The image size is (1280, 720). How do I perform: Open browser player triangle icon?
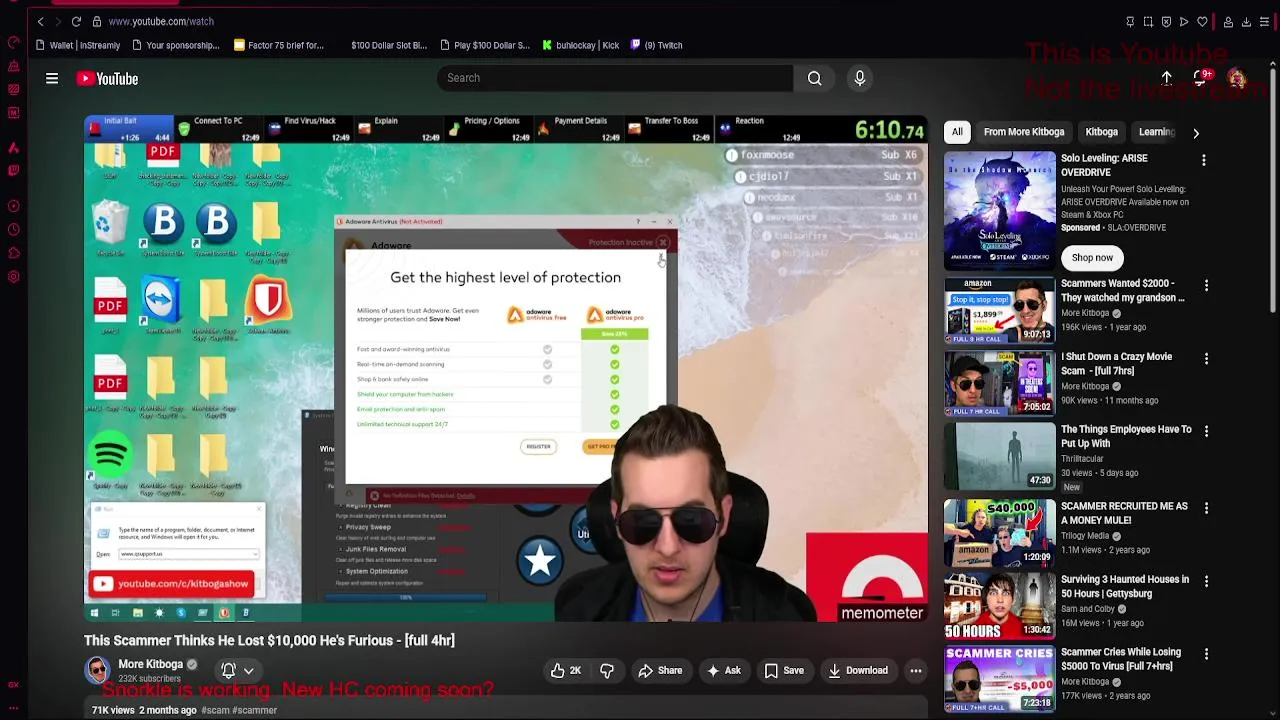1184,22
